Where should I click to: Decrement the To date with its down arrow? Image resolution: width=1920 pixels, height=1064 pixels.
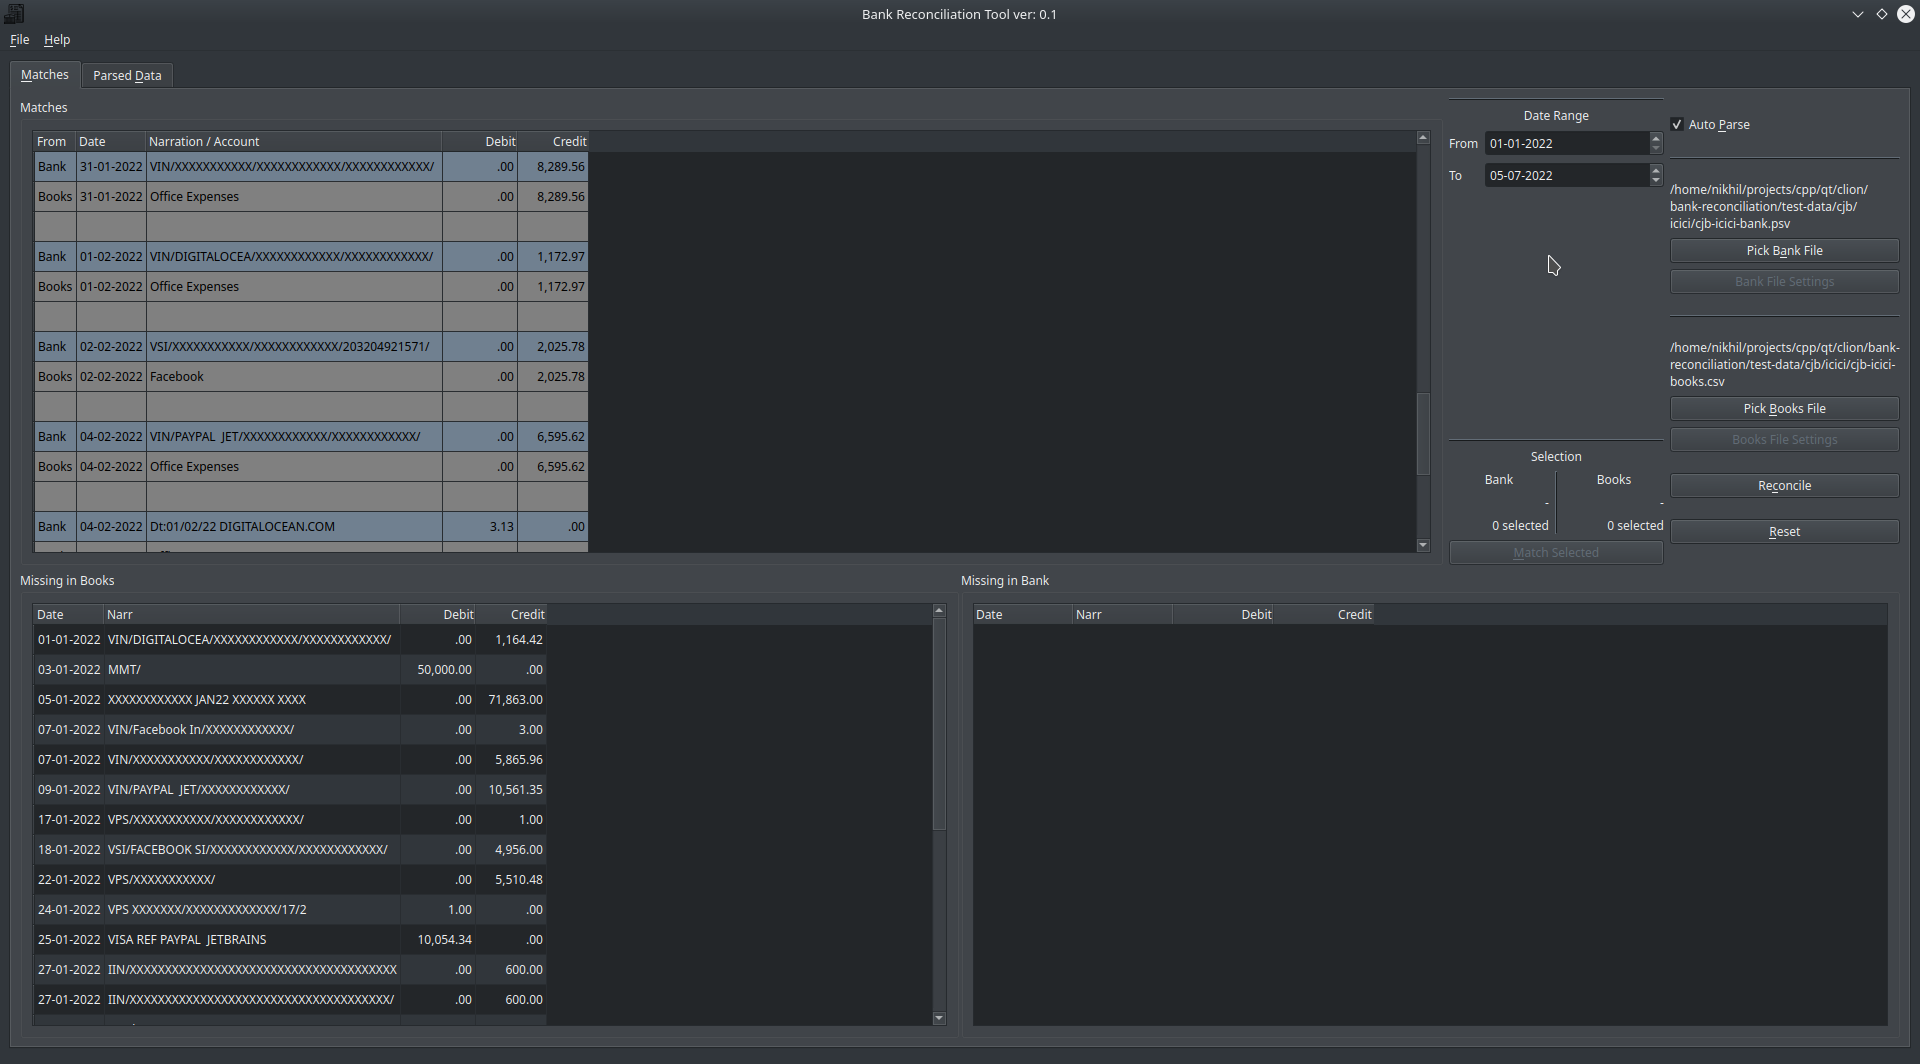point(1656,182)
